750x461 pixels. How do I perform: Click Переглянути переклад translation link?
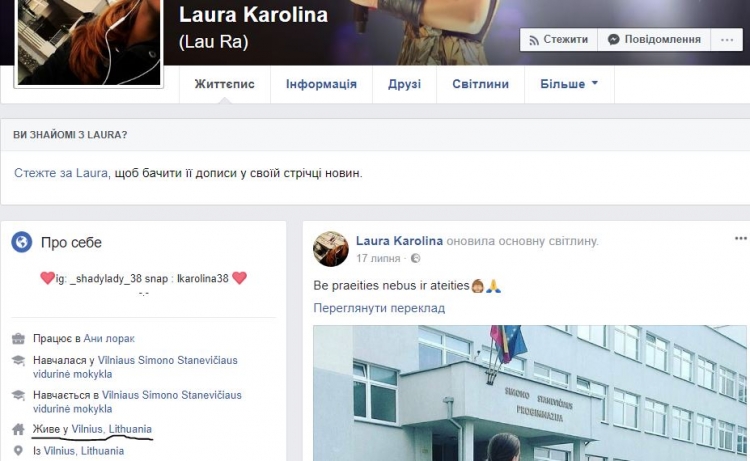tap(379, 308)
